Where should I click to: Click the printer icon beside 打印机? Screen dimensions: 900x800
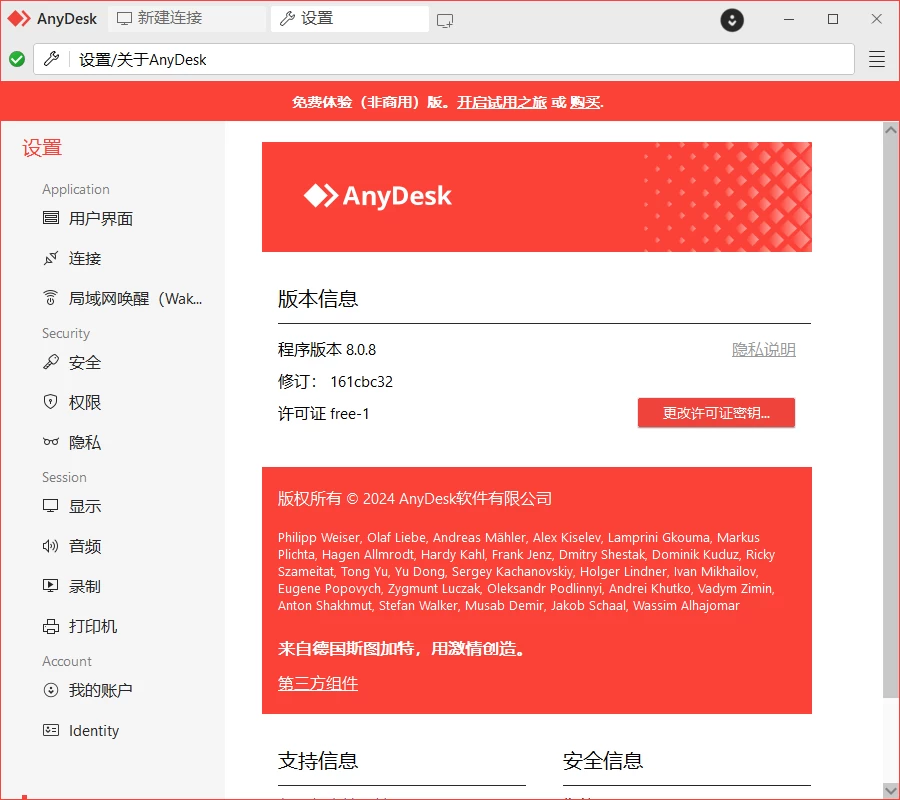51,626
